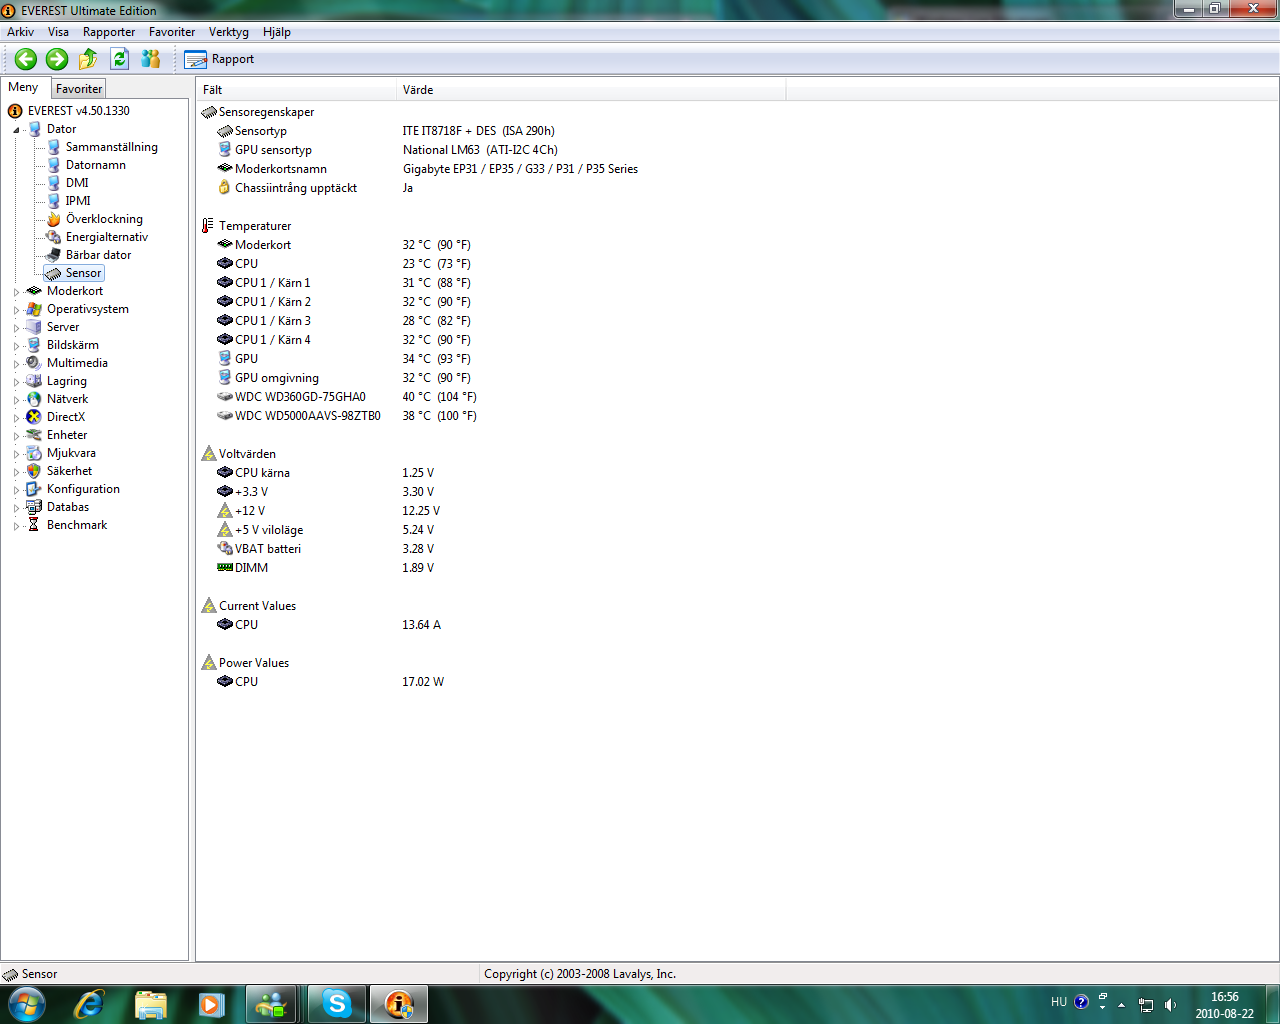Expand the Operativsystem tree node

[x=16, y=310]
